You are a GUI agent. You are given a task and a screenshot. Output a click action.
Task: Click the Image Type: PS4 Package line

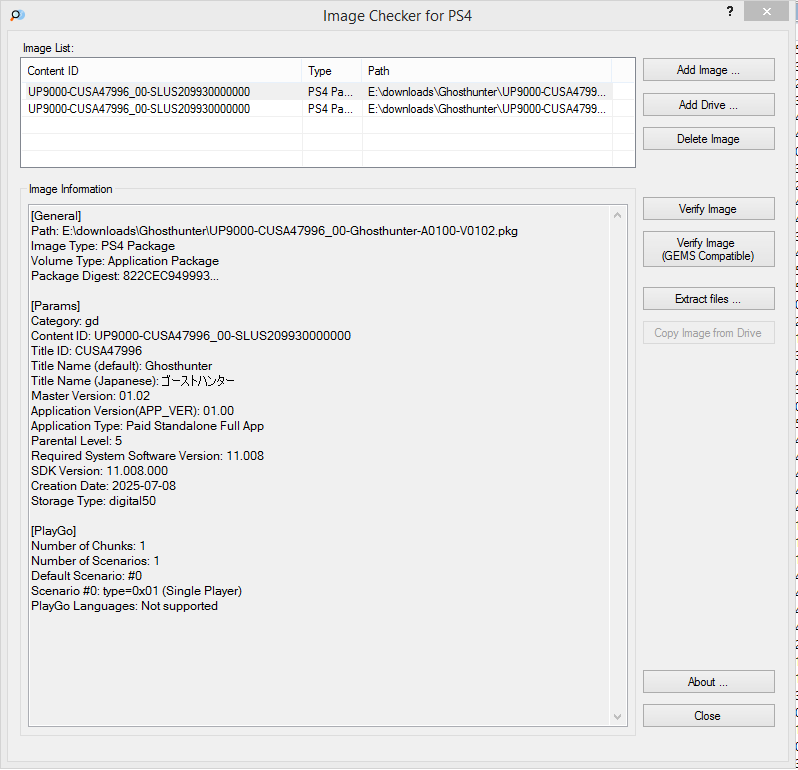coord(103,246)
